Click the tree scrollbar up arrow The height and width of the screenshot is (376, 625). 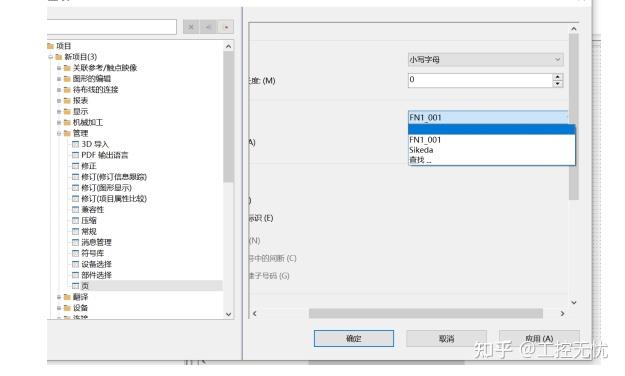(228, 47)
